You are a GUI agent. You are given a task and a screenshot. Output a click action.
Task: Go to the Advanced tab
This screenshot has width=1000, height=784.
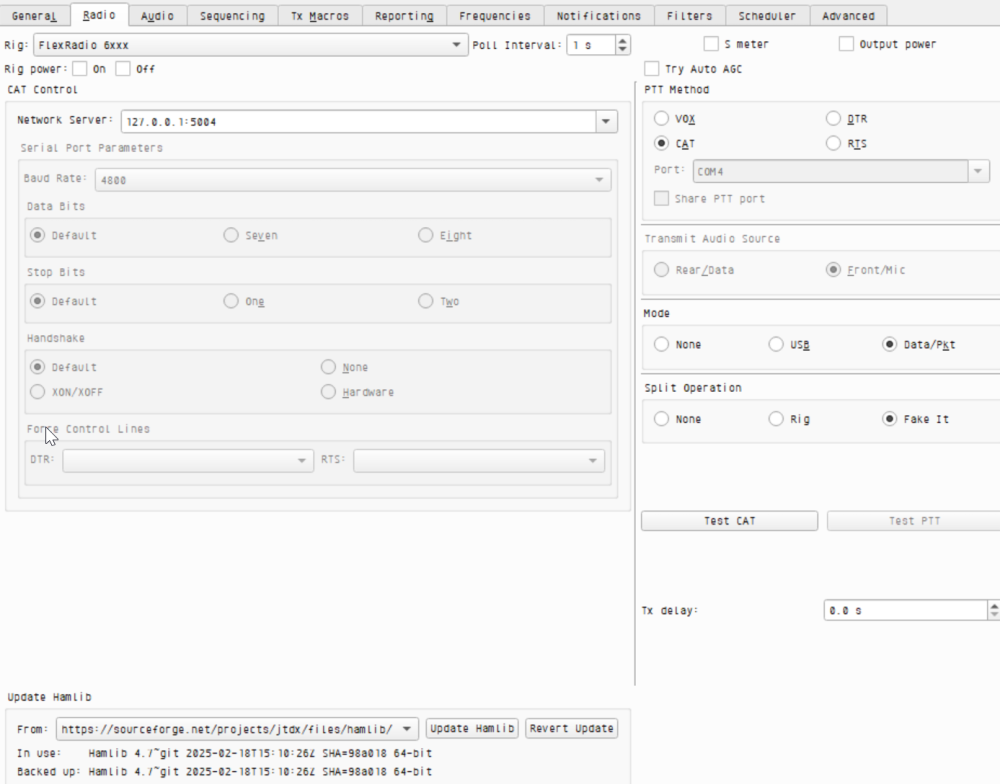tap(848, 16)
